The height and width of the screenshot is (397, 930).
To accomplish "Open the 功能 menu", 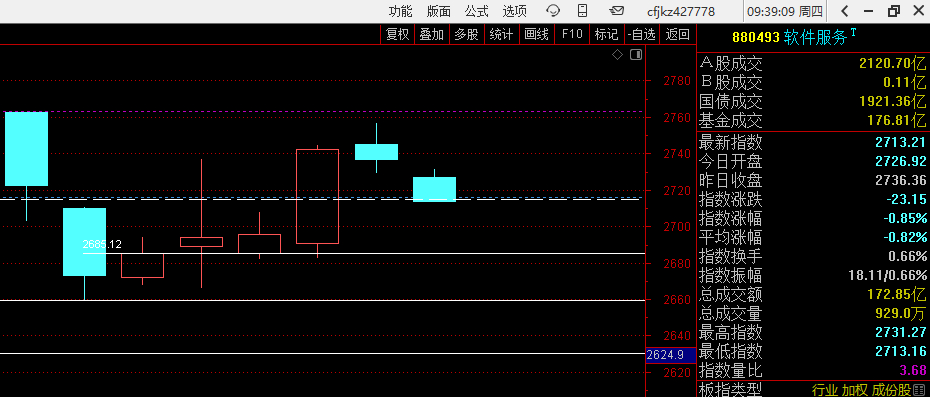I will tap(400, 11).
